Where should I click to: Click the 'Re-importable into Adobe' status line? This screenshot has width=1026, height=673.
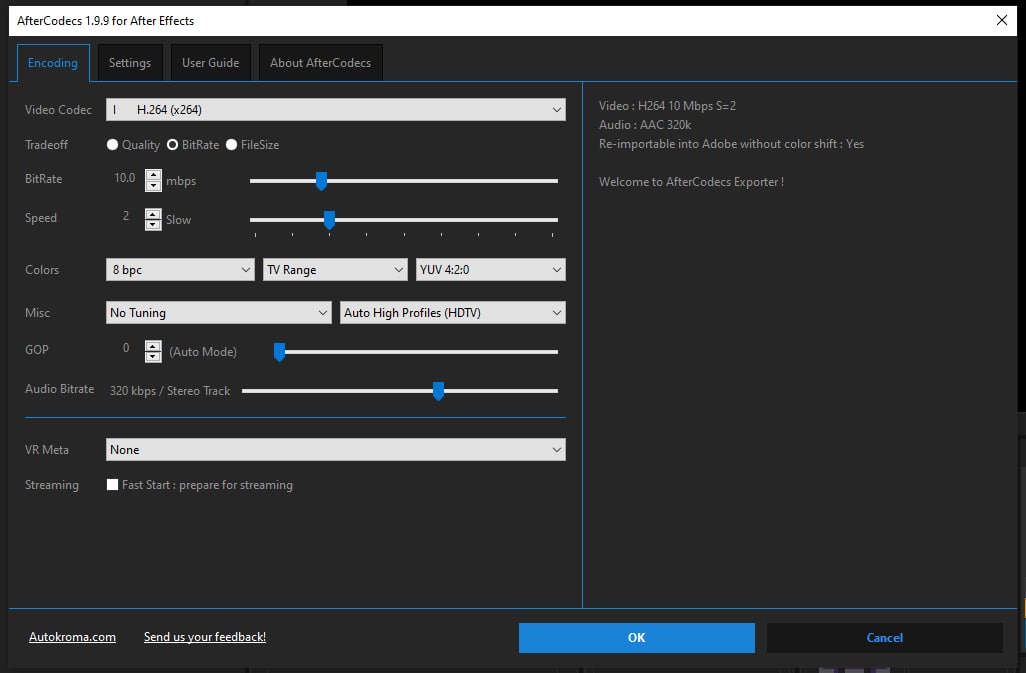[x=732, y=144]
